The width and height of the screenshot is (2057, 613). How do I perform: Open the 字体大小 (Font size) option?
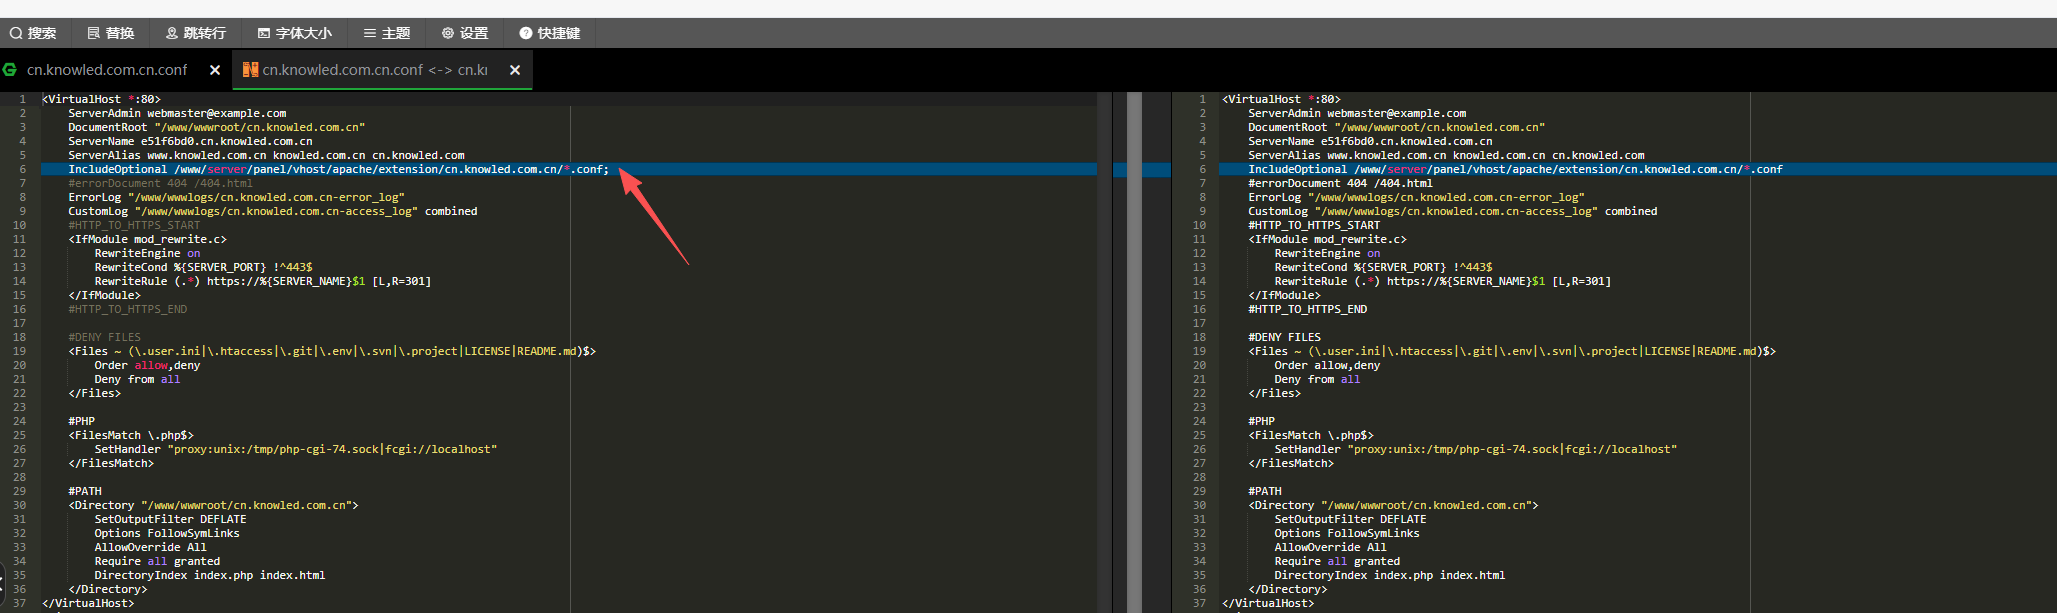click(294, 33)
